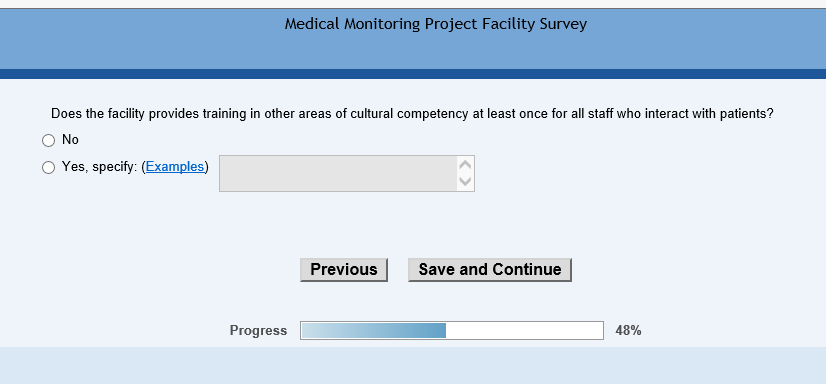Choose the "Yes, specify" radio option
Image resolution: width=826 pixels, height=384 pixels.
click(x=48, y=168)
